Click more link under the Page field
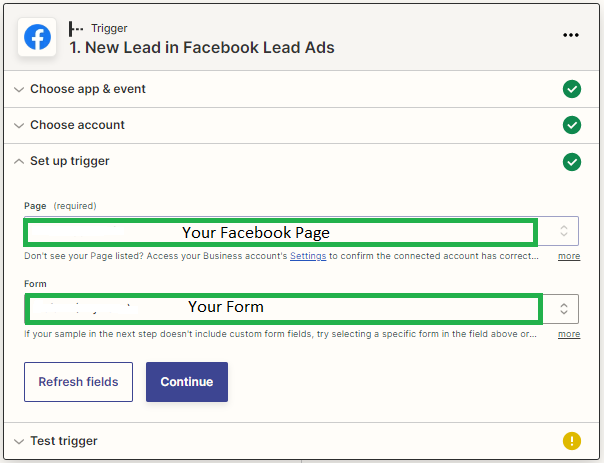This screenshot has width=605, height=464. 569,256
